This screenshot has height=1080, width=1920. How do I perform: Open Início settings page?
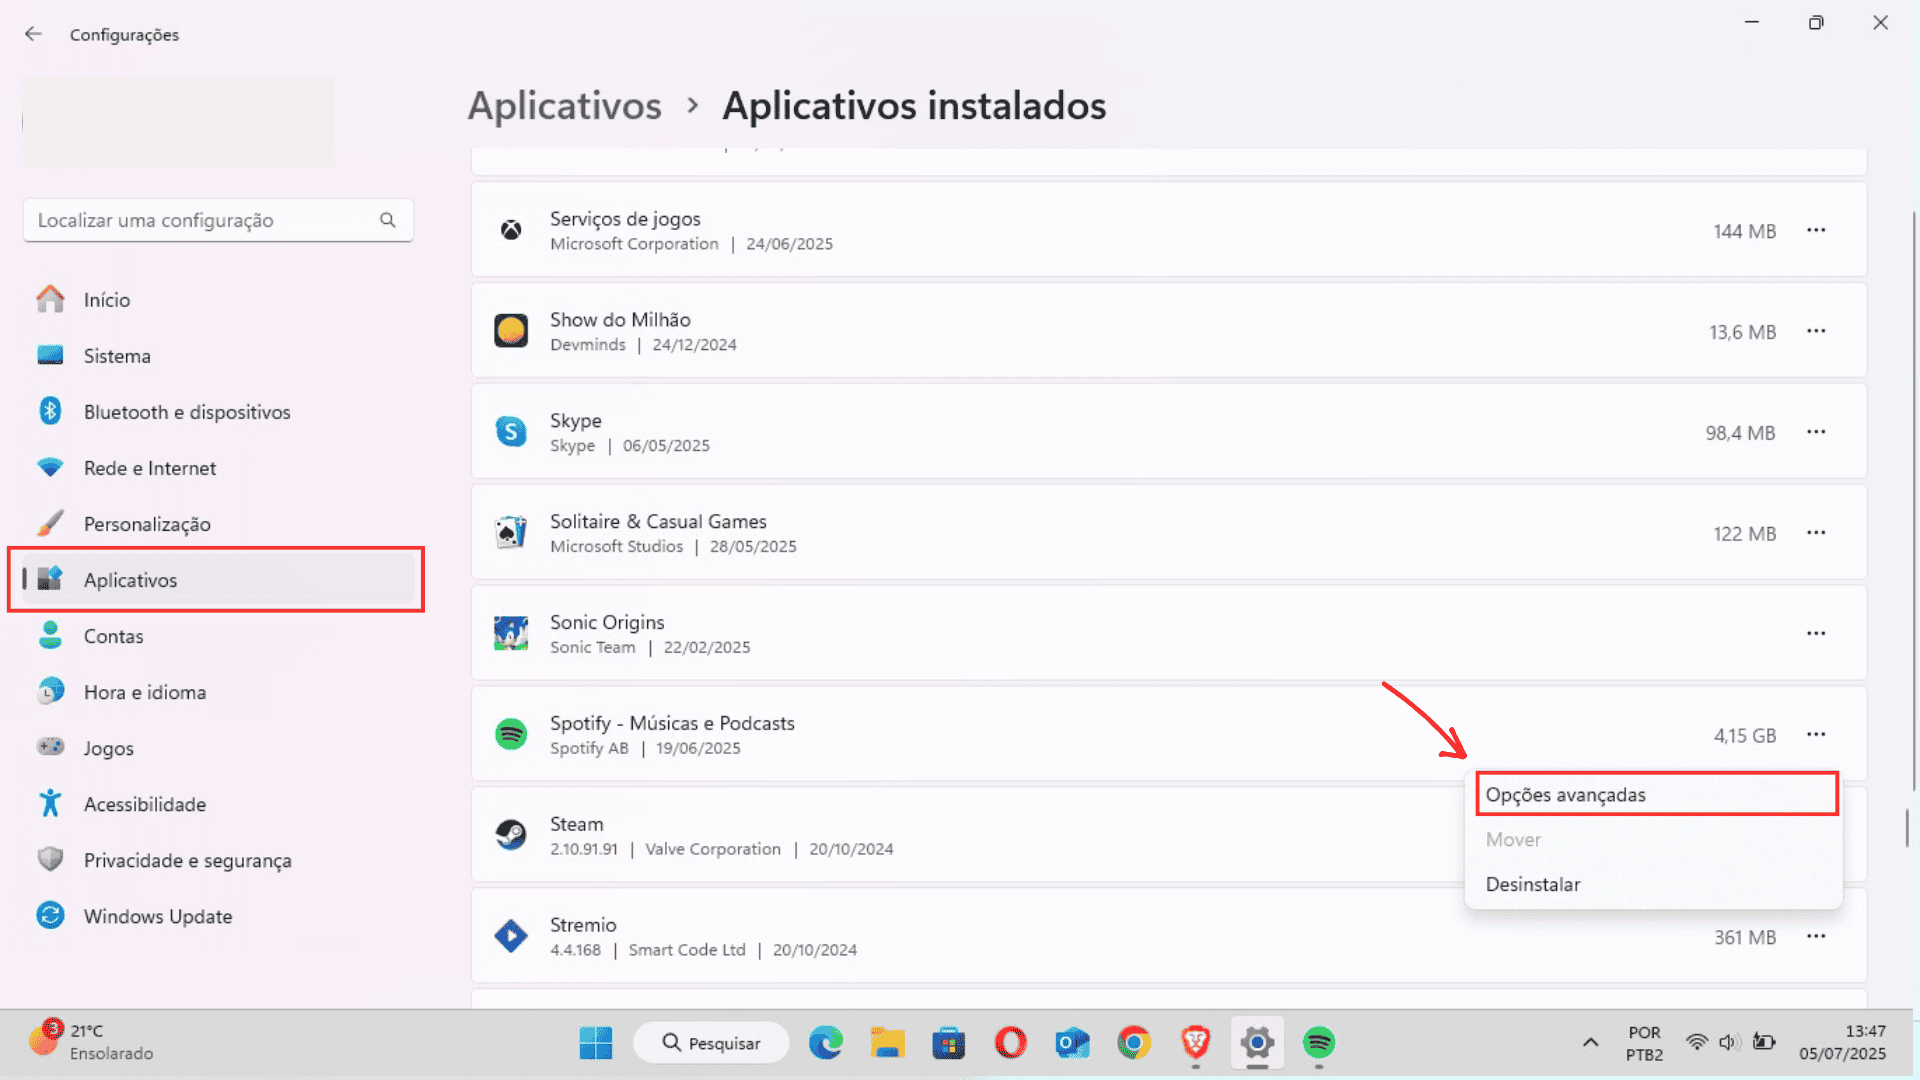pos(218,300)
